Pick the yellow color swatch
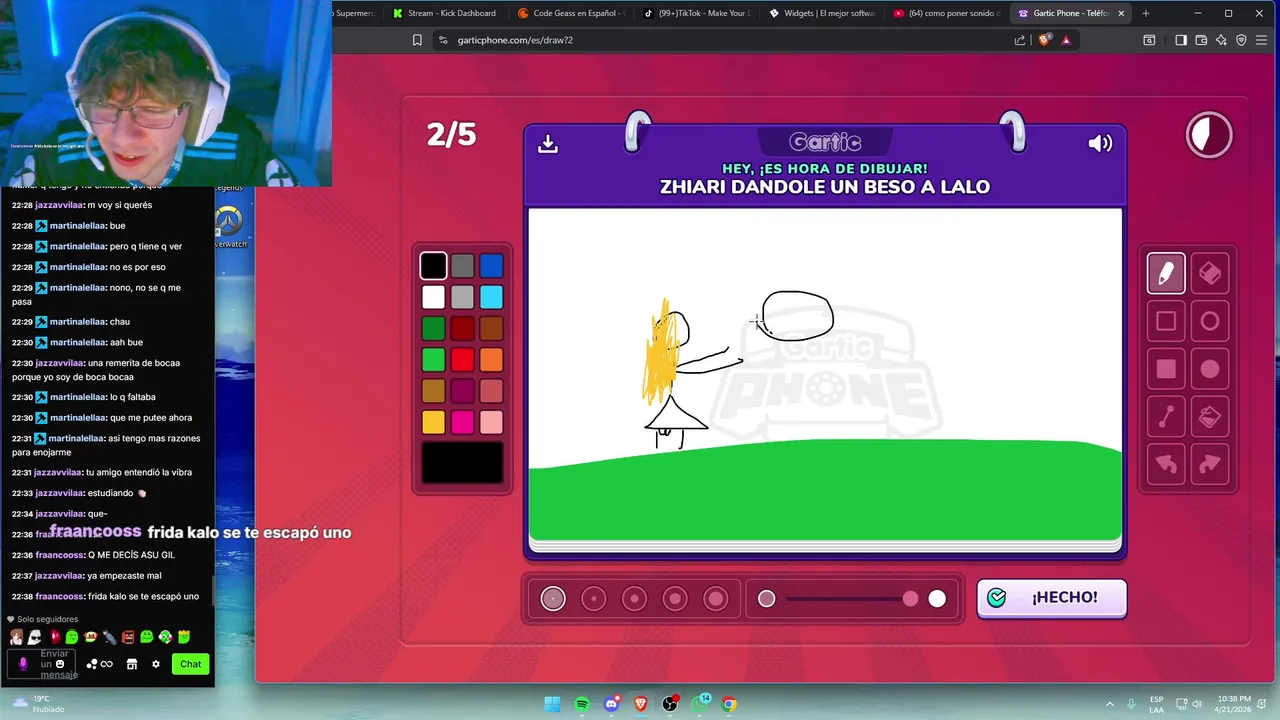1280x720 pixels. pyautogui.click(x=433, y=422)
